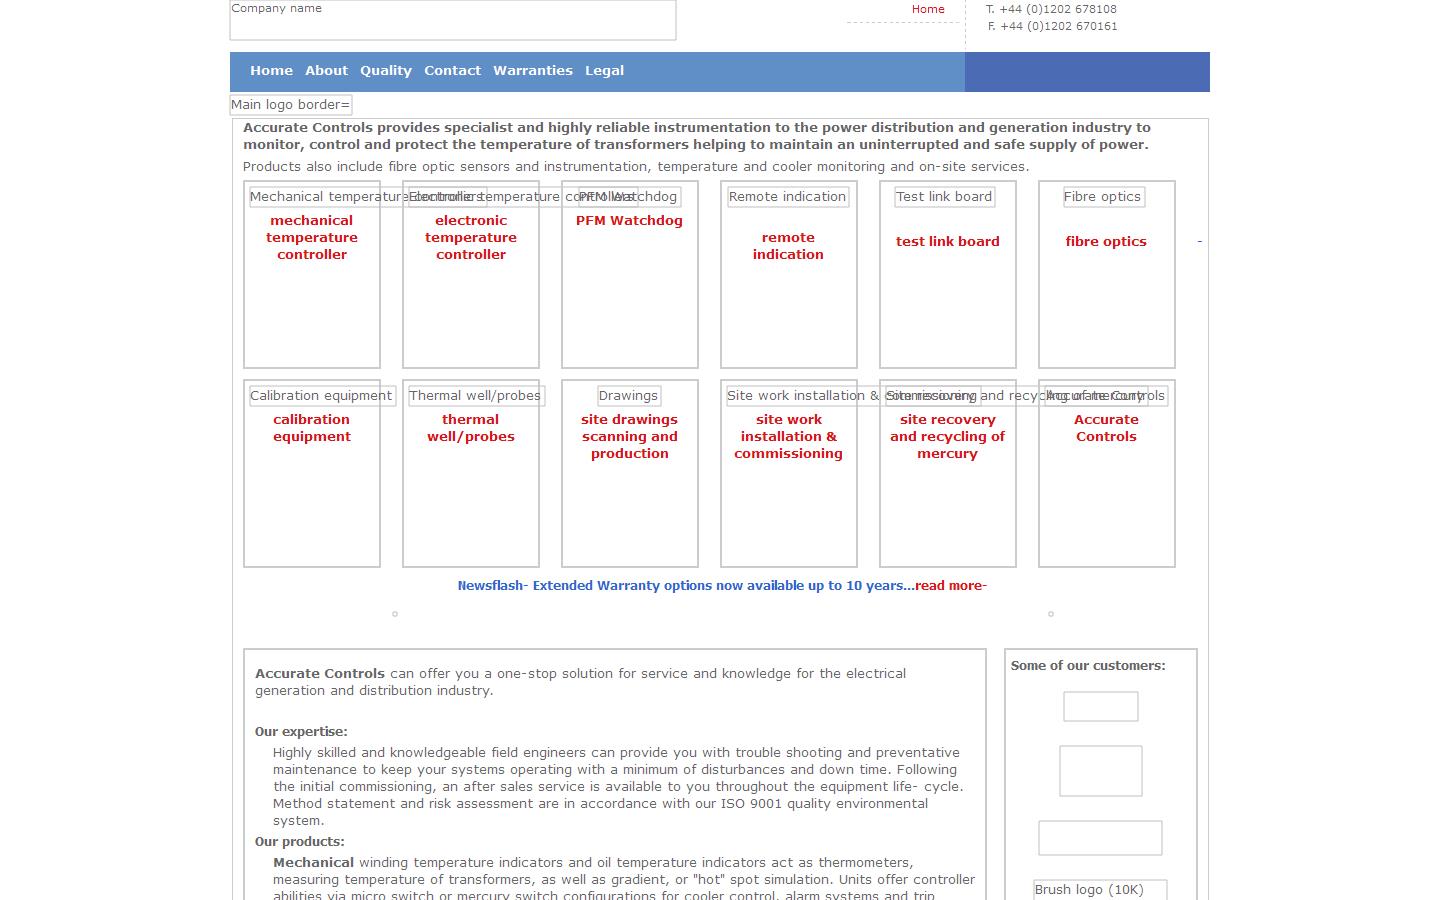Image resolution: width=1440 pixels, height=900 pixels.
Task: Open site recovery and recycling of mercury
Action: [x=947, y=436]
